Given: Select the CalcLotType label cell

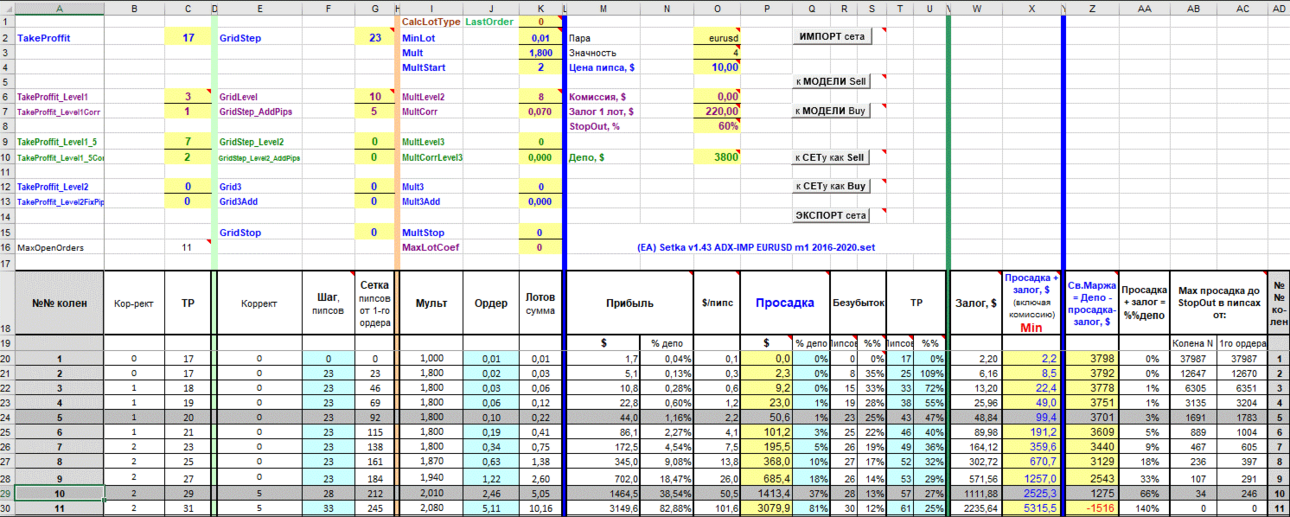Looking at the screenshot, I should 431,21.
